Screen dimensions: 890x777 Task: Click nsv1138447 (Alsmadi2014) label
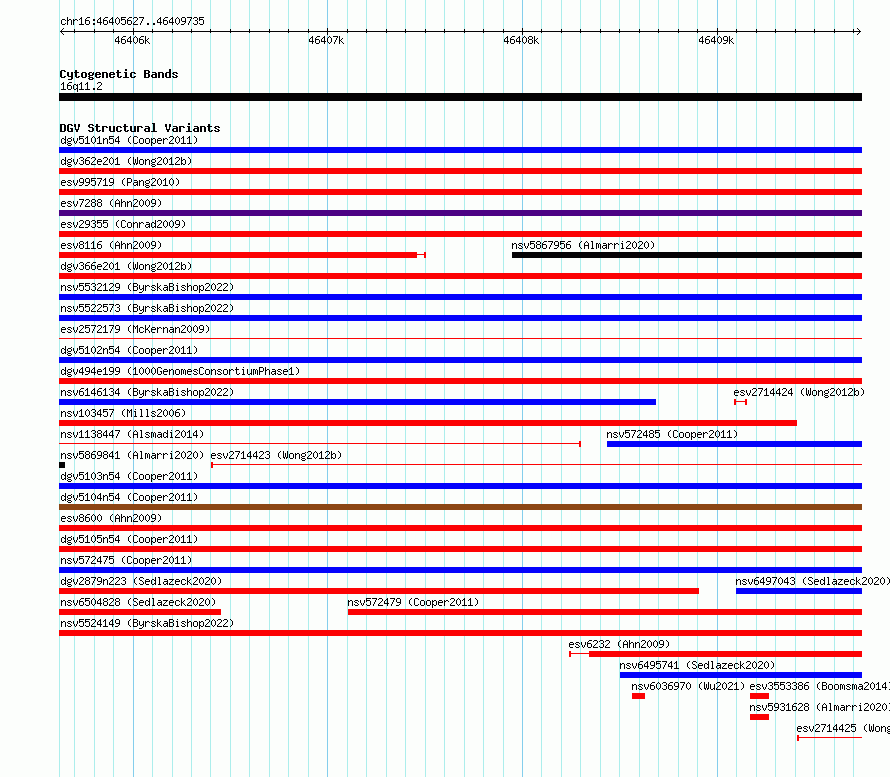[x=132, y=434]
